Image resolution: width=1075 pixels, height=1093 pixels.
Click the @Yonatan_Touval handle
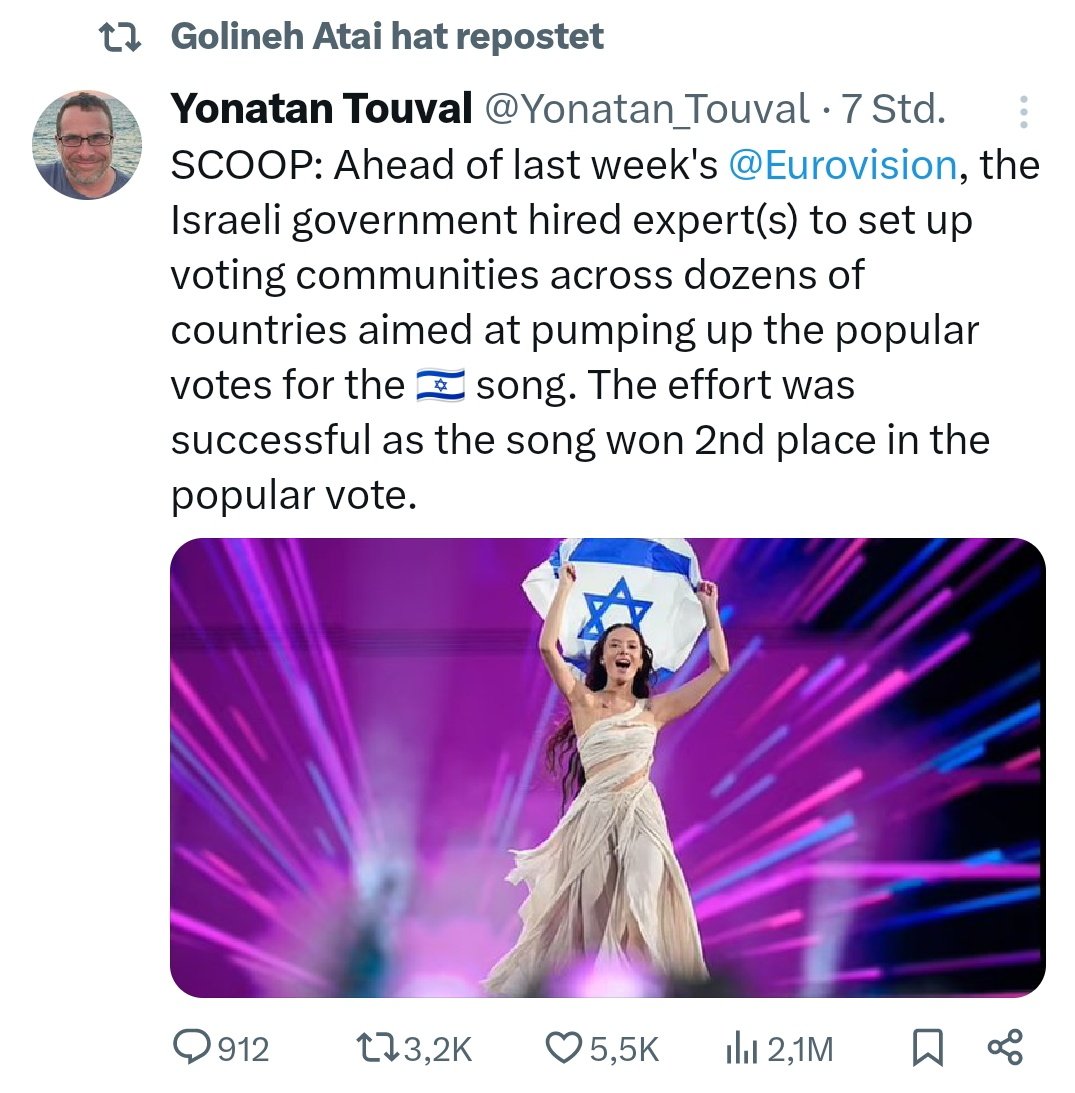click(647, 110)
